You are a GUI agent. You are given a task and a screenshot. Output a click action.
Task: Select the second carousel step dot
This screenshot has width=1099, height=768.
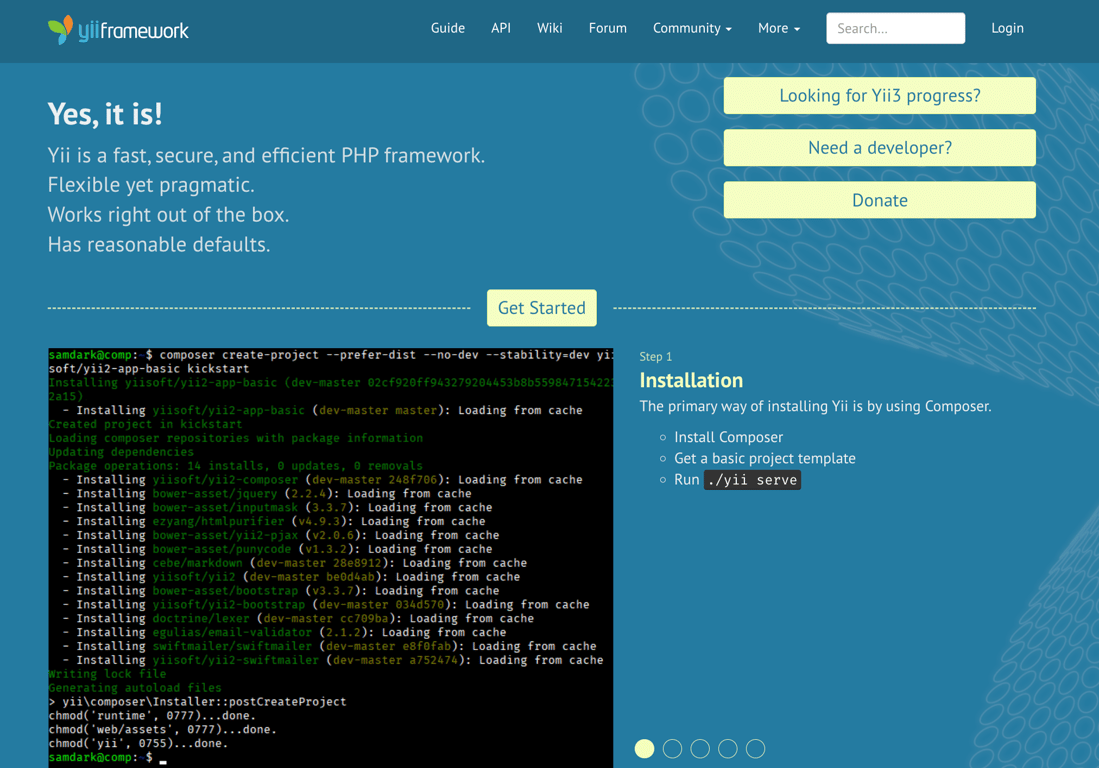point(672,748)
